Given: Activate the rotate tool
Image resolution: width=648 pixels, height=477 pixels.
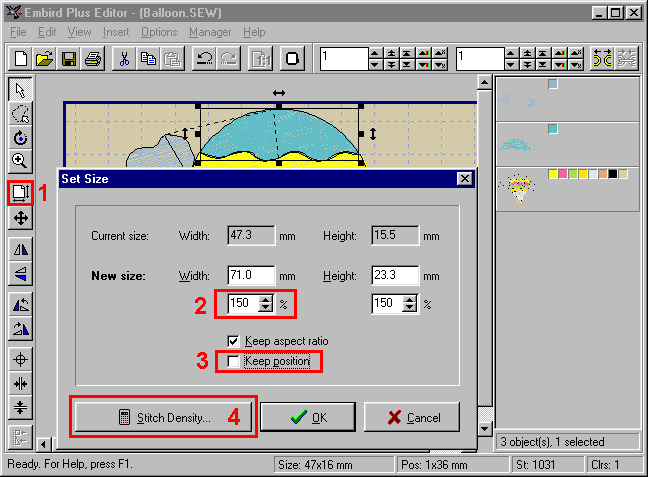Looking at the screenshot, I should point(20,138).
